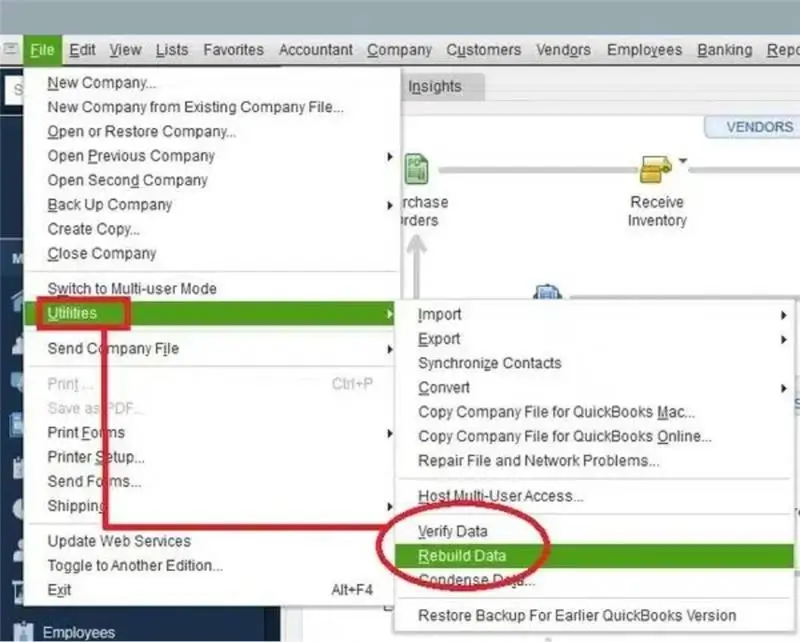Open the Lists menu

172,50
